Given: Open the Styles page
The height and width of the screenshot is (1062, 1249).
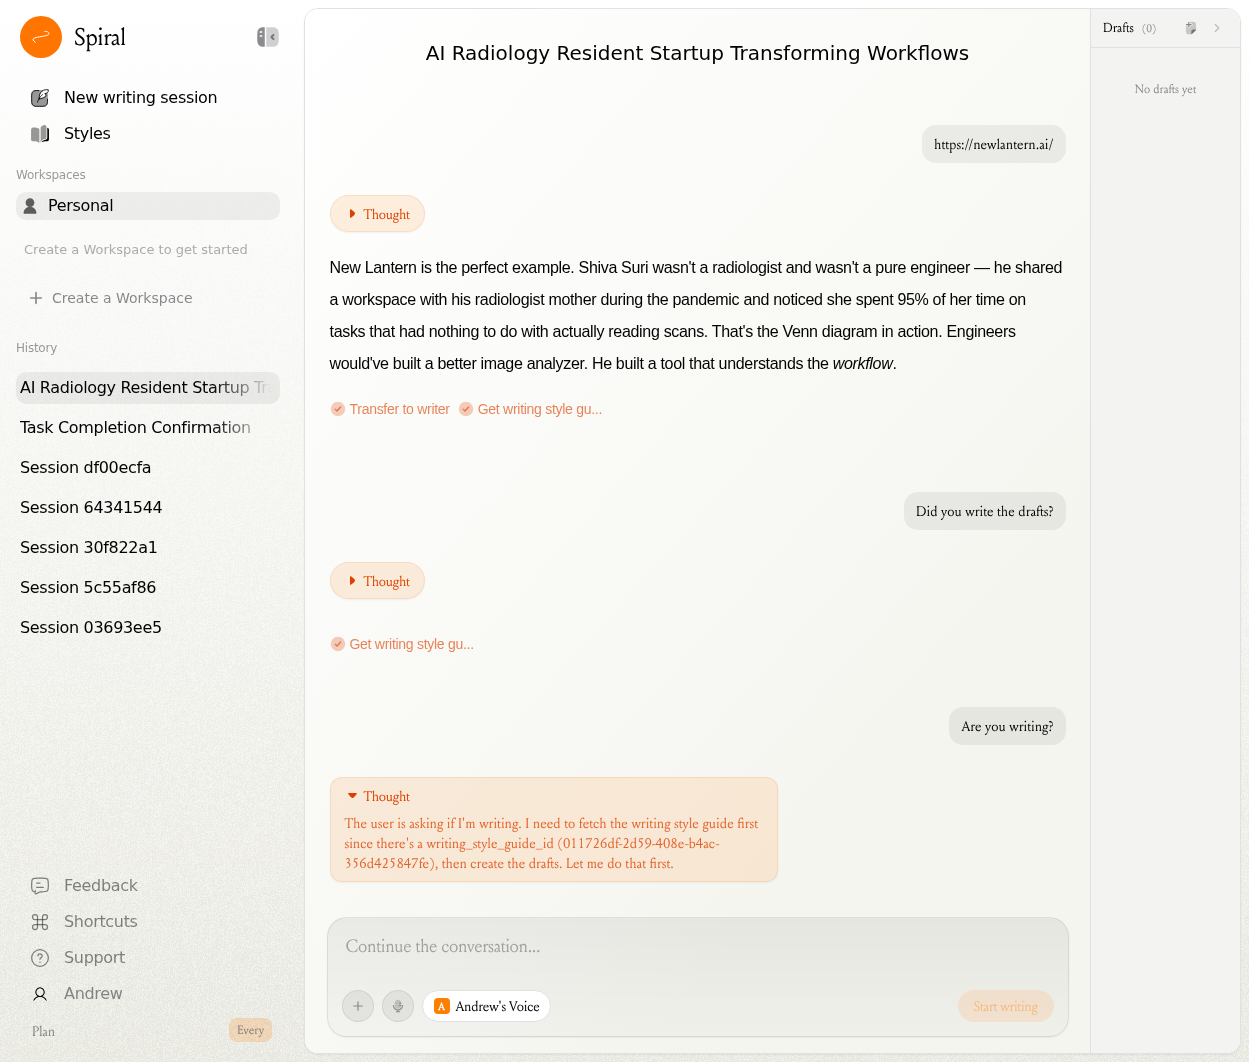Looking at the screenshot, I should click(87, 134).
